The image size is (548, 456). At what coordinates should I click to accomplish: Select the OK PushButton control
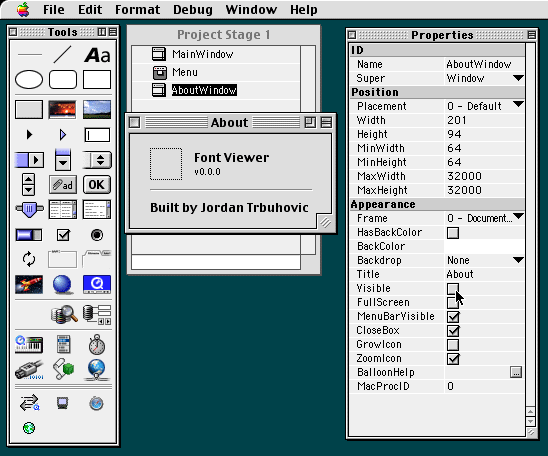97,184
